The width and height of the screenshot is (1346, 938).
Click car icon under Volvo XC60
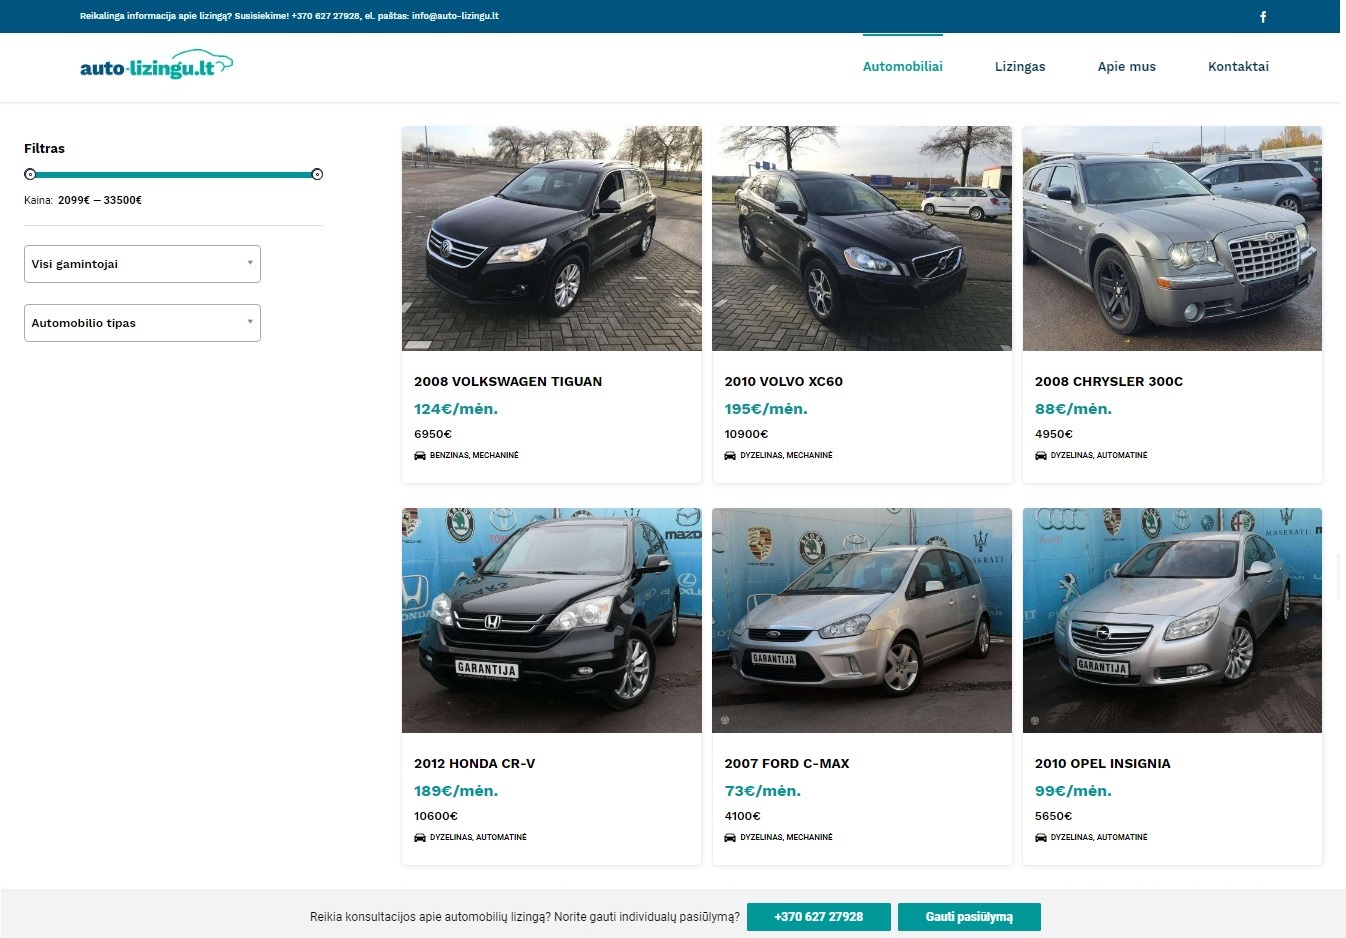click(730, 455)
